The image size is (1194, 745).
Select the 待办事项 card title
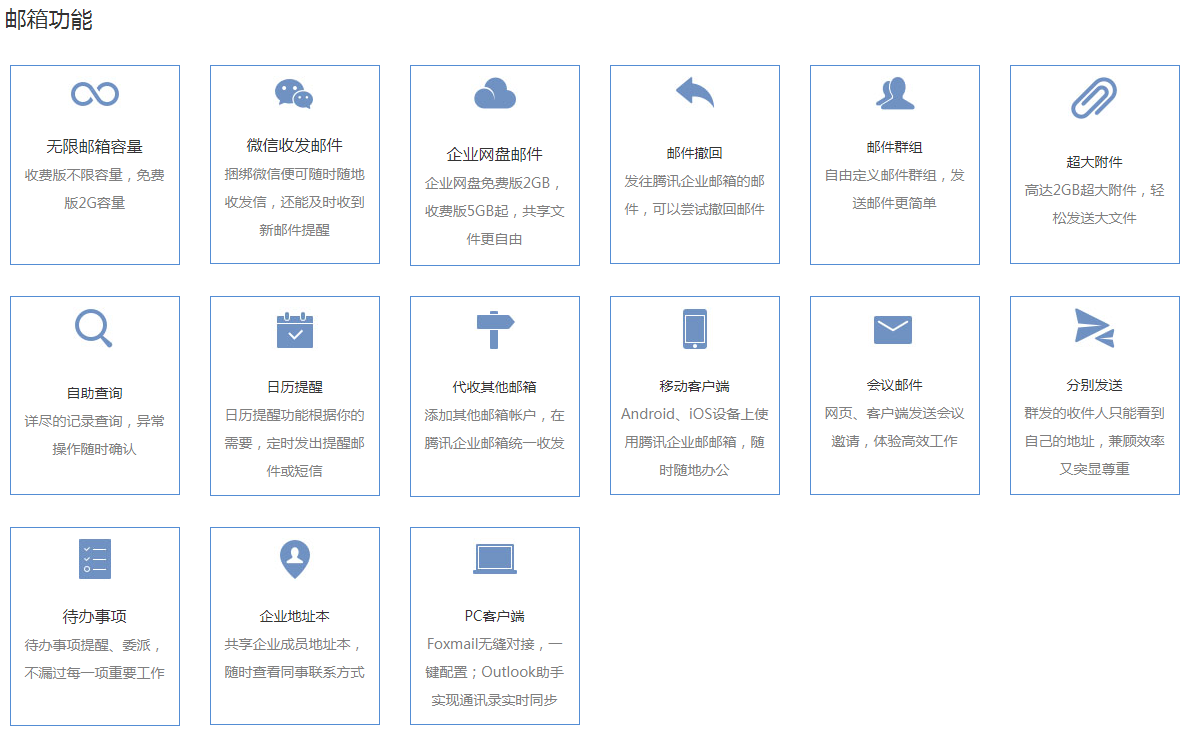95,616
